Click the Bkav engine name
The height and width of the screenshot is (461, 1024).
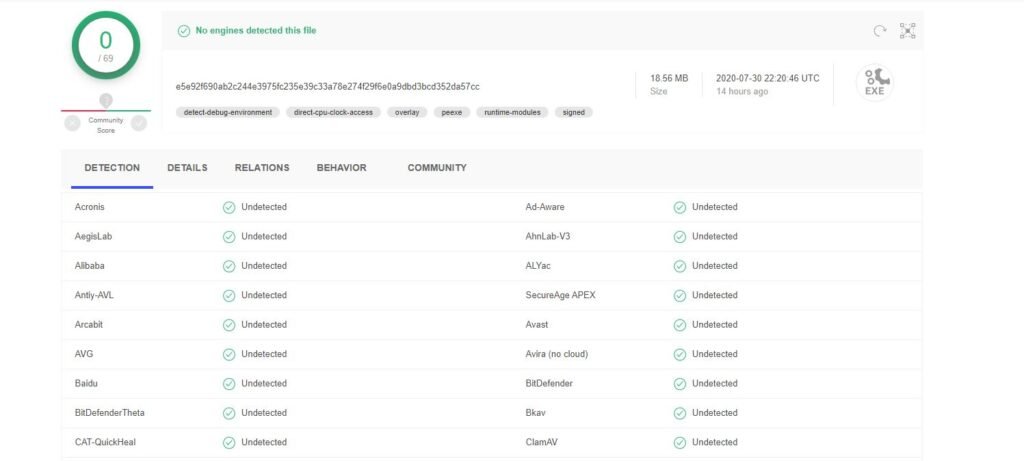[535, 413]
